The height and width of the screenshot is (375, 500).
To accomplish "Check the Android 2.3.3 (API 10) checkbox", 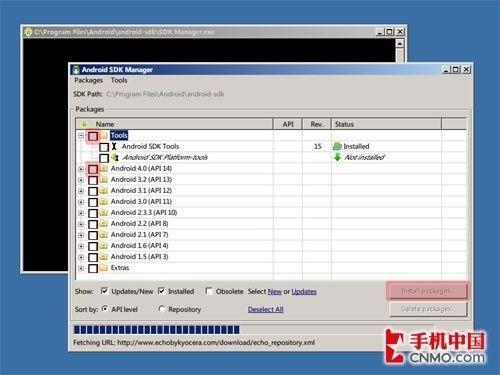I will point(93,213).
